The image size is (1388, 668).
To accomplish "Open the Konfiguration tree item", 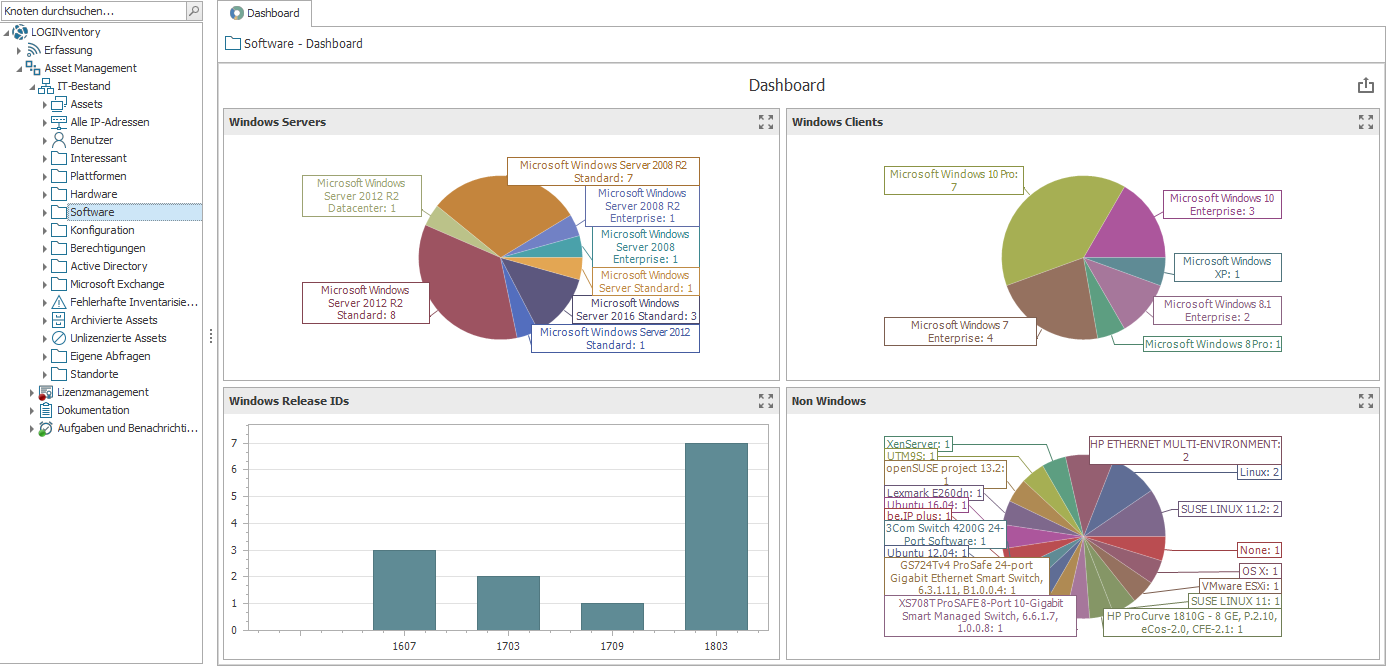I will click(102, 230).
